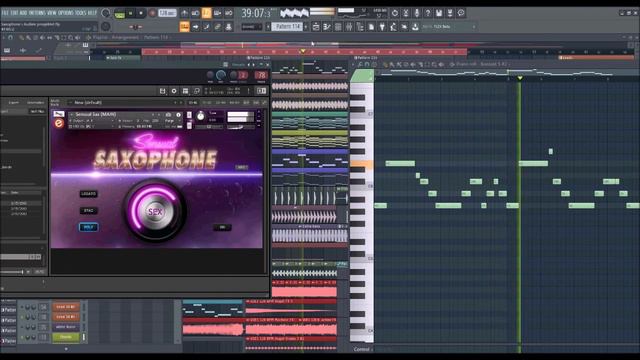Click the arrow left of Pattern 114
The width and height of the screenshot is (640, 360).
click(x=268, y=27)
